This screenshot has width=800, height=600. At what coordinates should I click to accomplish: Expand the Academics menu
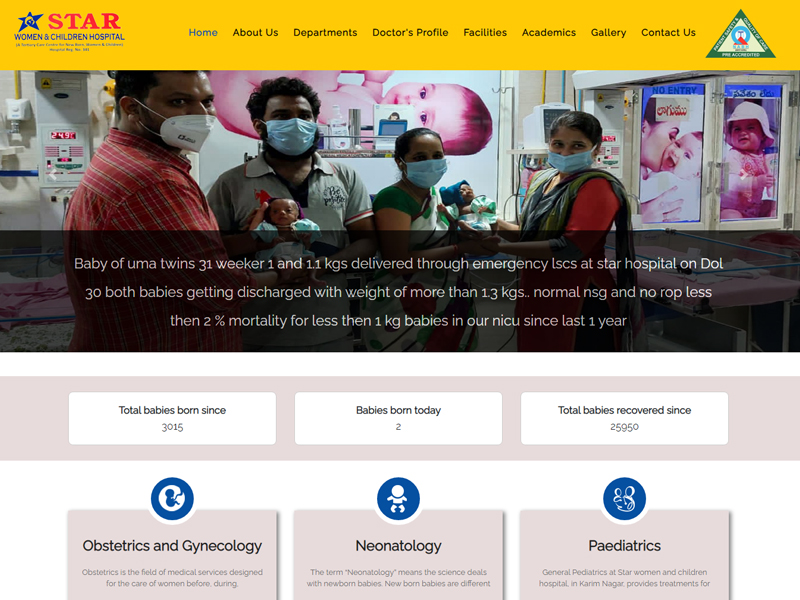click(549, 32)
